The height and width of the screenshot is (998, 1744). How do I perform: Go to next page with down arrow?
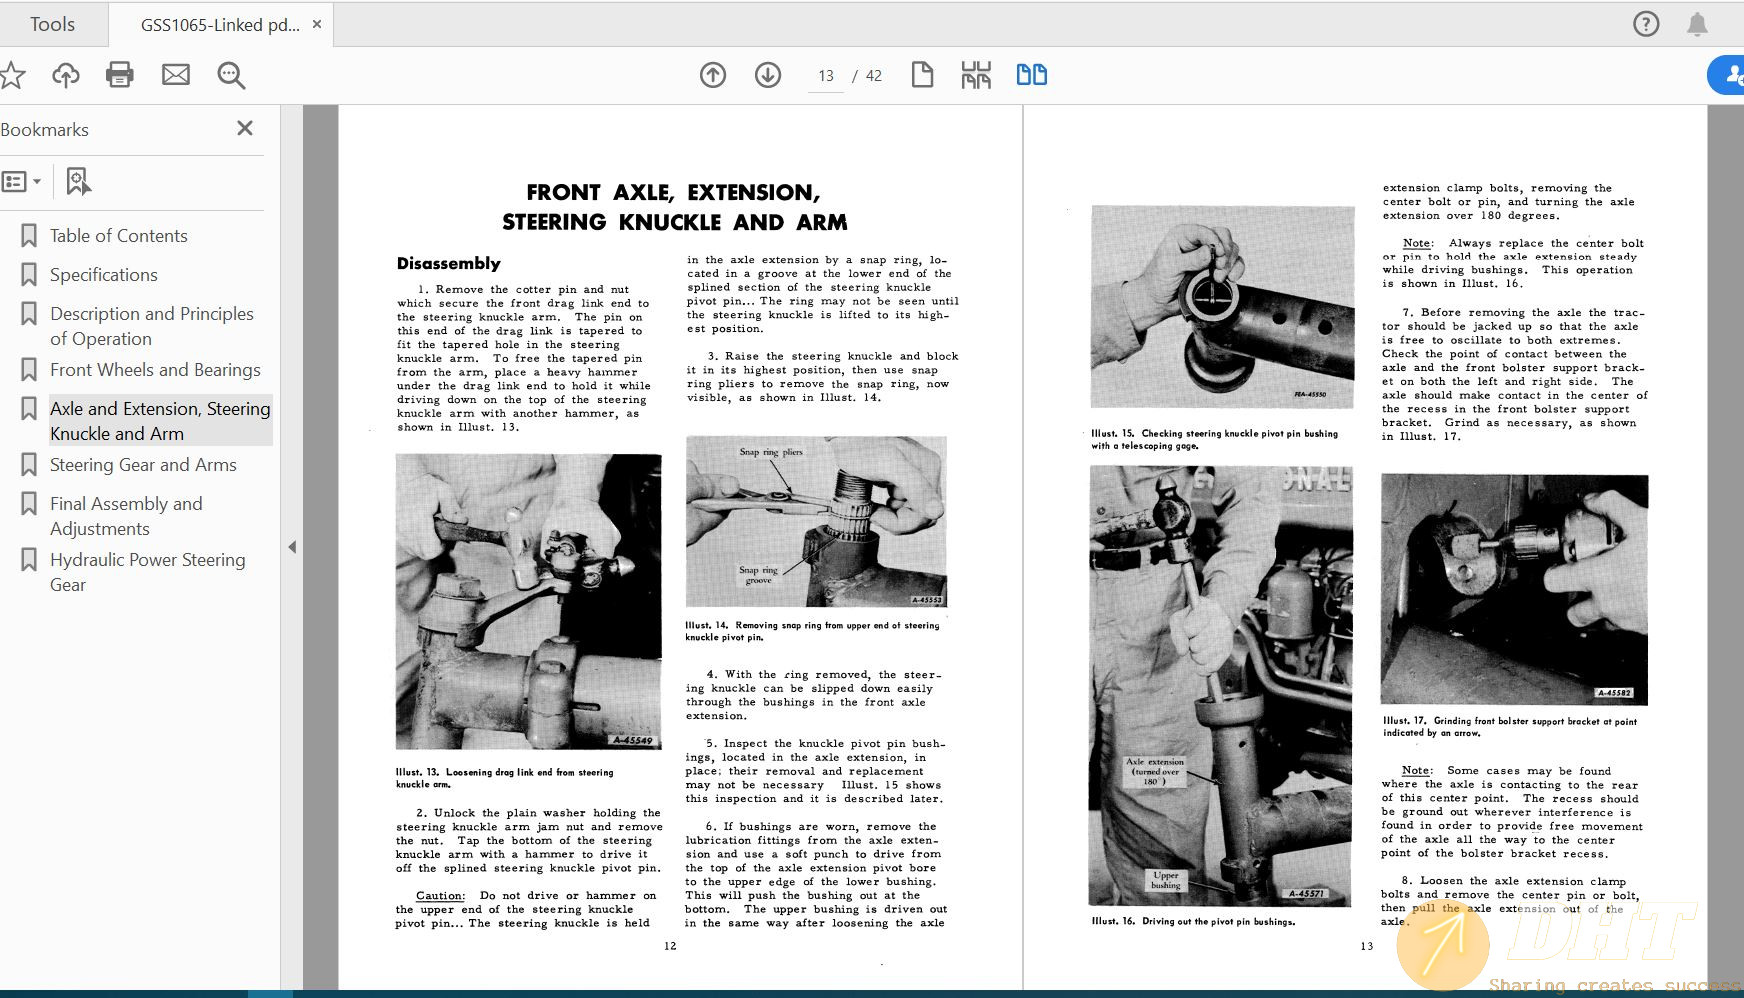[768, 75]
